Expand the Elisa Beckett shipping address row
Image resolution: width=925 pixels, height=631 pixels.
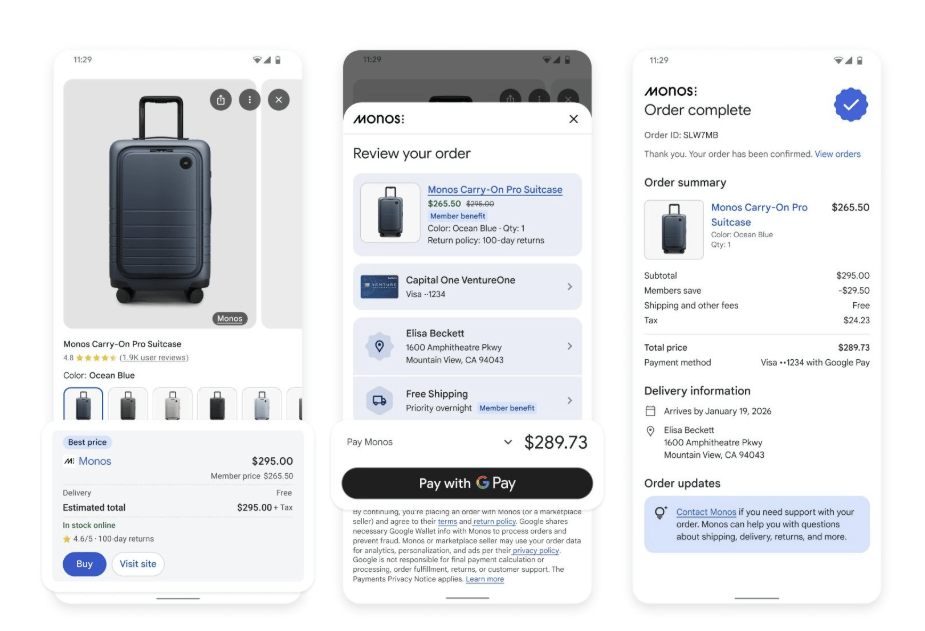[467, 346]
